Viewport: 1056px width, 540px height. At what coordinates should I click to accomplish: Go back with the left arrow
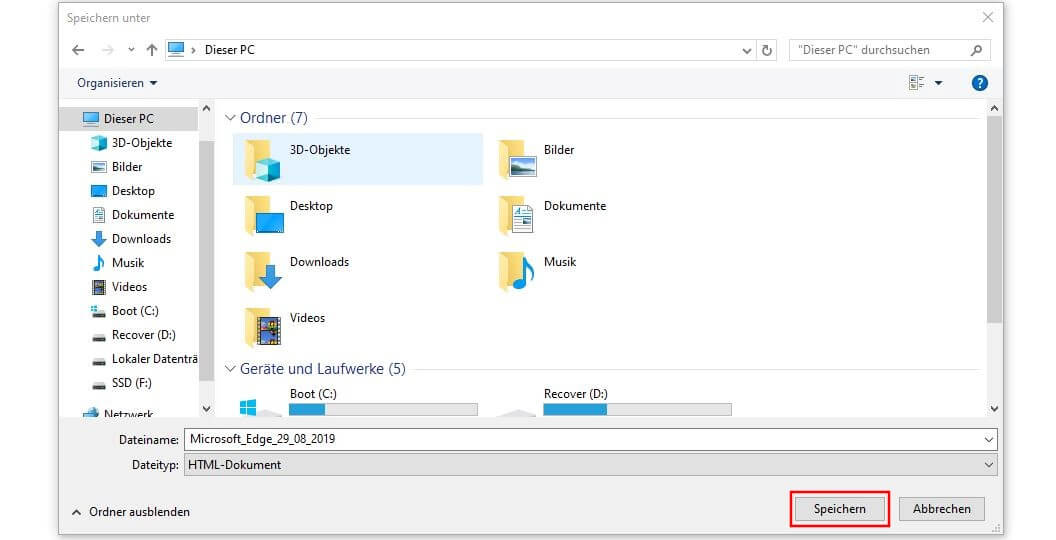pyautogui.click(x=78, y=50)
